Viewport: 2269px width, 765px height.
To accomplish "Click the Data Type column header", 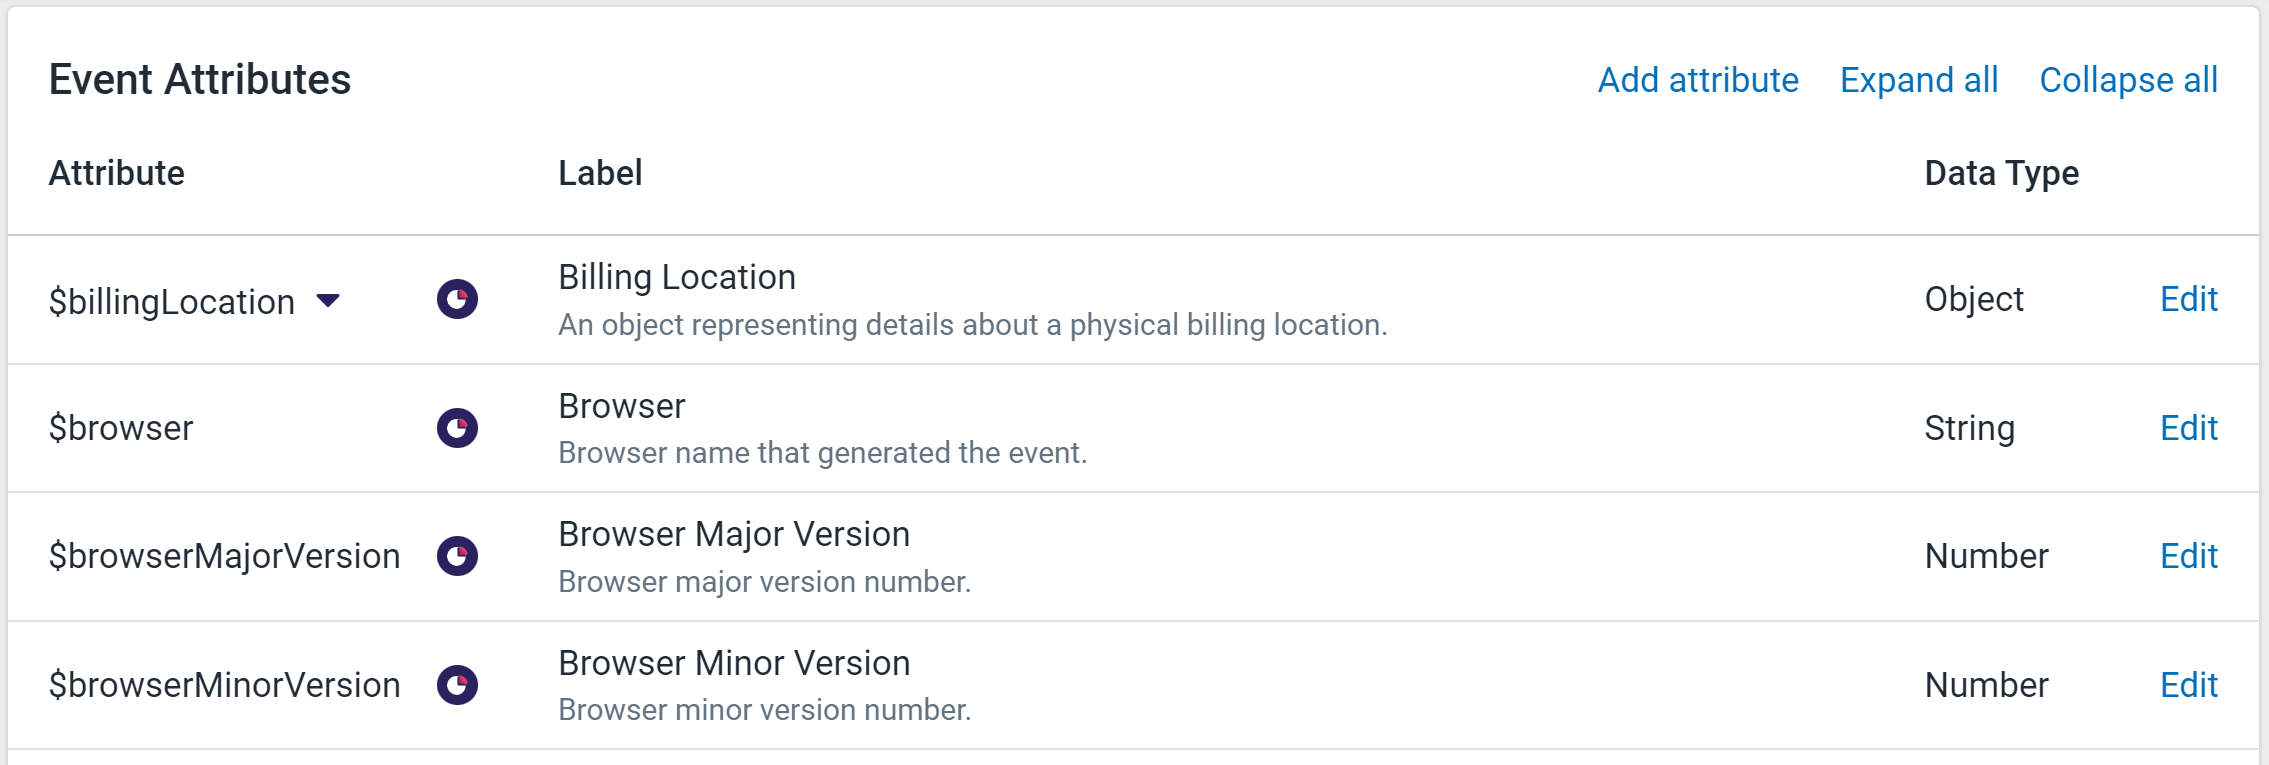I will click(x=2001, y=174).
